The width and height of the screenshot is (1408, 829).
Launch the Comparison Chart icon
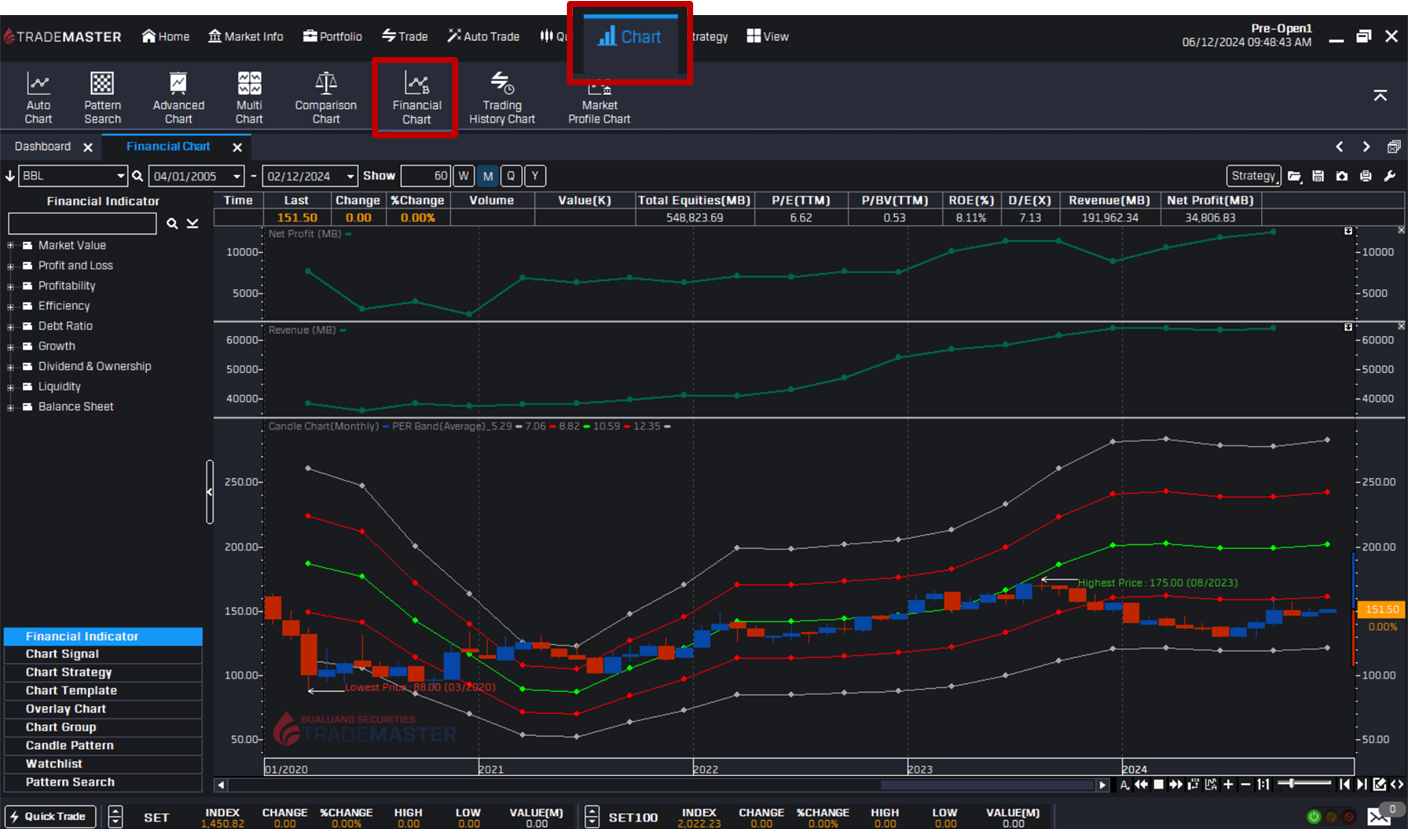(325, 97)
